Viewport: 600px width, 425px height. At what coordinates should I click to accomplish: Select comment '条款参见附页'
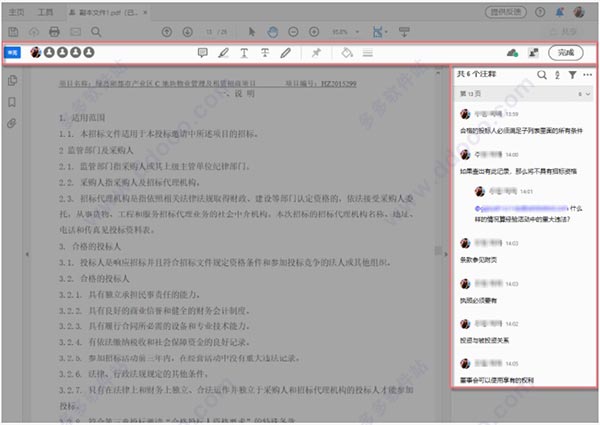(x=478, y=260)
